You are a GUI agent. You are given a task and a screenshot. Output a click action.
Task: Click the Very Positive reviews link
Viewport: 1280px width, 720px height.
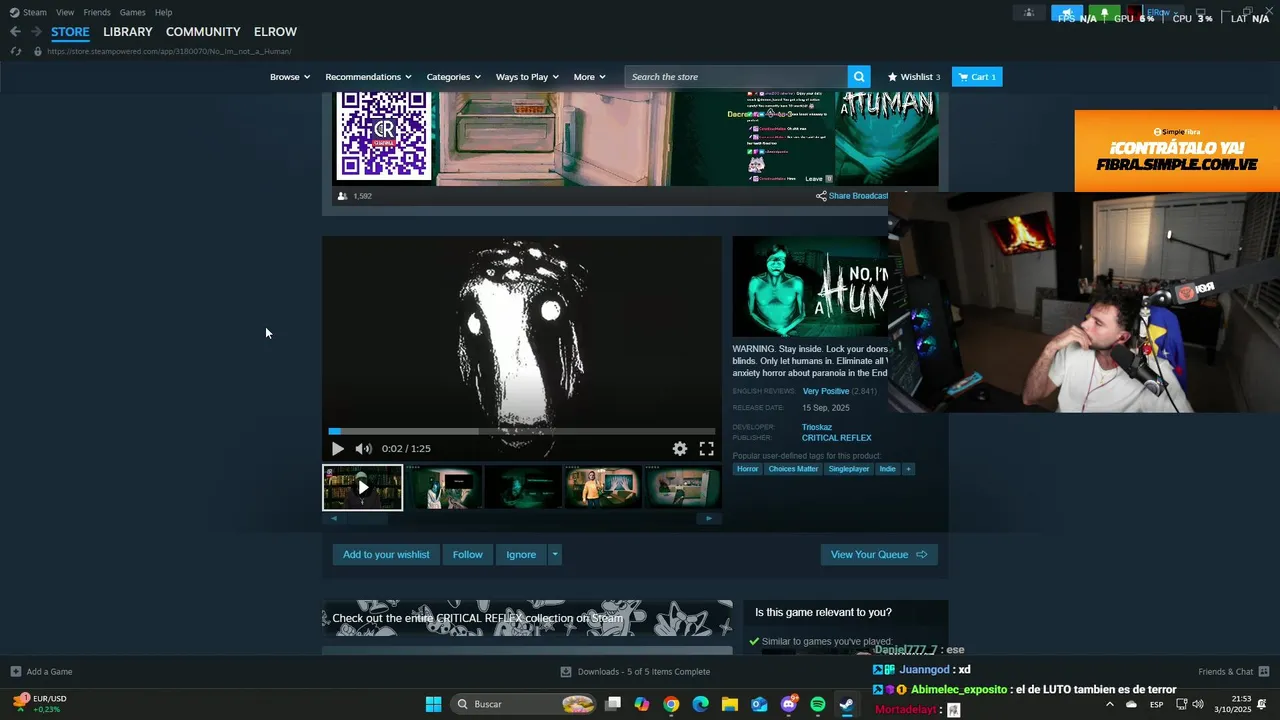point(826,391)
